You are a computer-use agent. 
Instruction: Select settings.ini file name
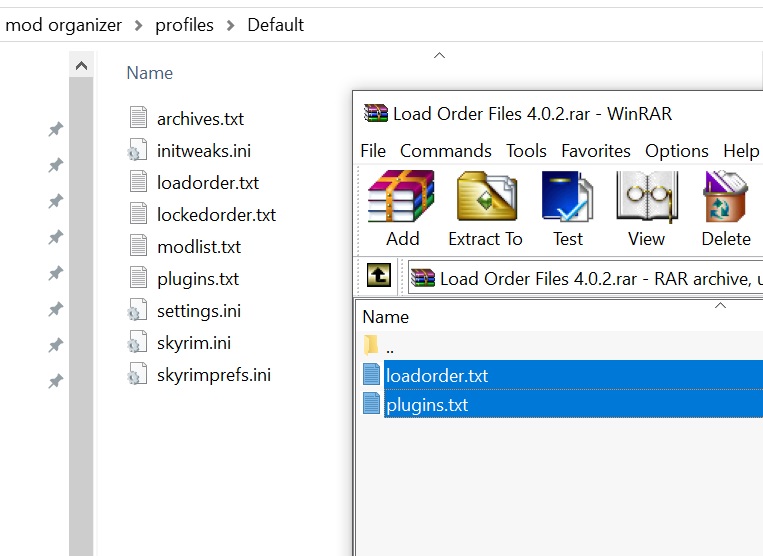pos(199,311)
